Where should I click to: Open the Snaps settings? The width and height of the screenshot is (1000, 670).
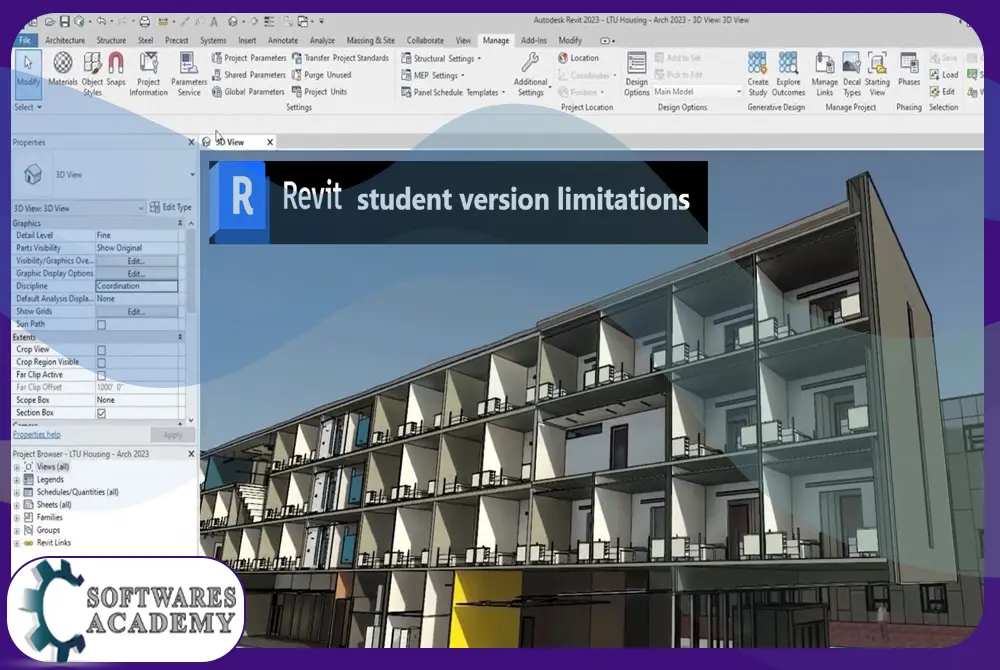tap(115, 70)
